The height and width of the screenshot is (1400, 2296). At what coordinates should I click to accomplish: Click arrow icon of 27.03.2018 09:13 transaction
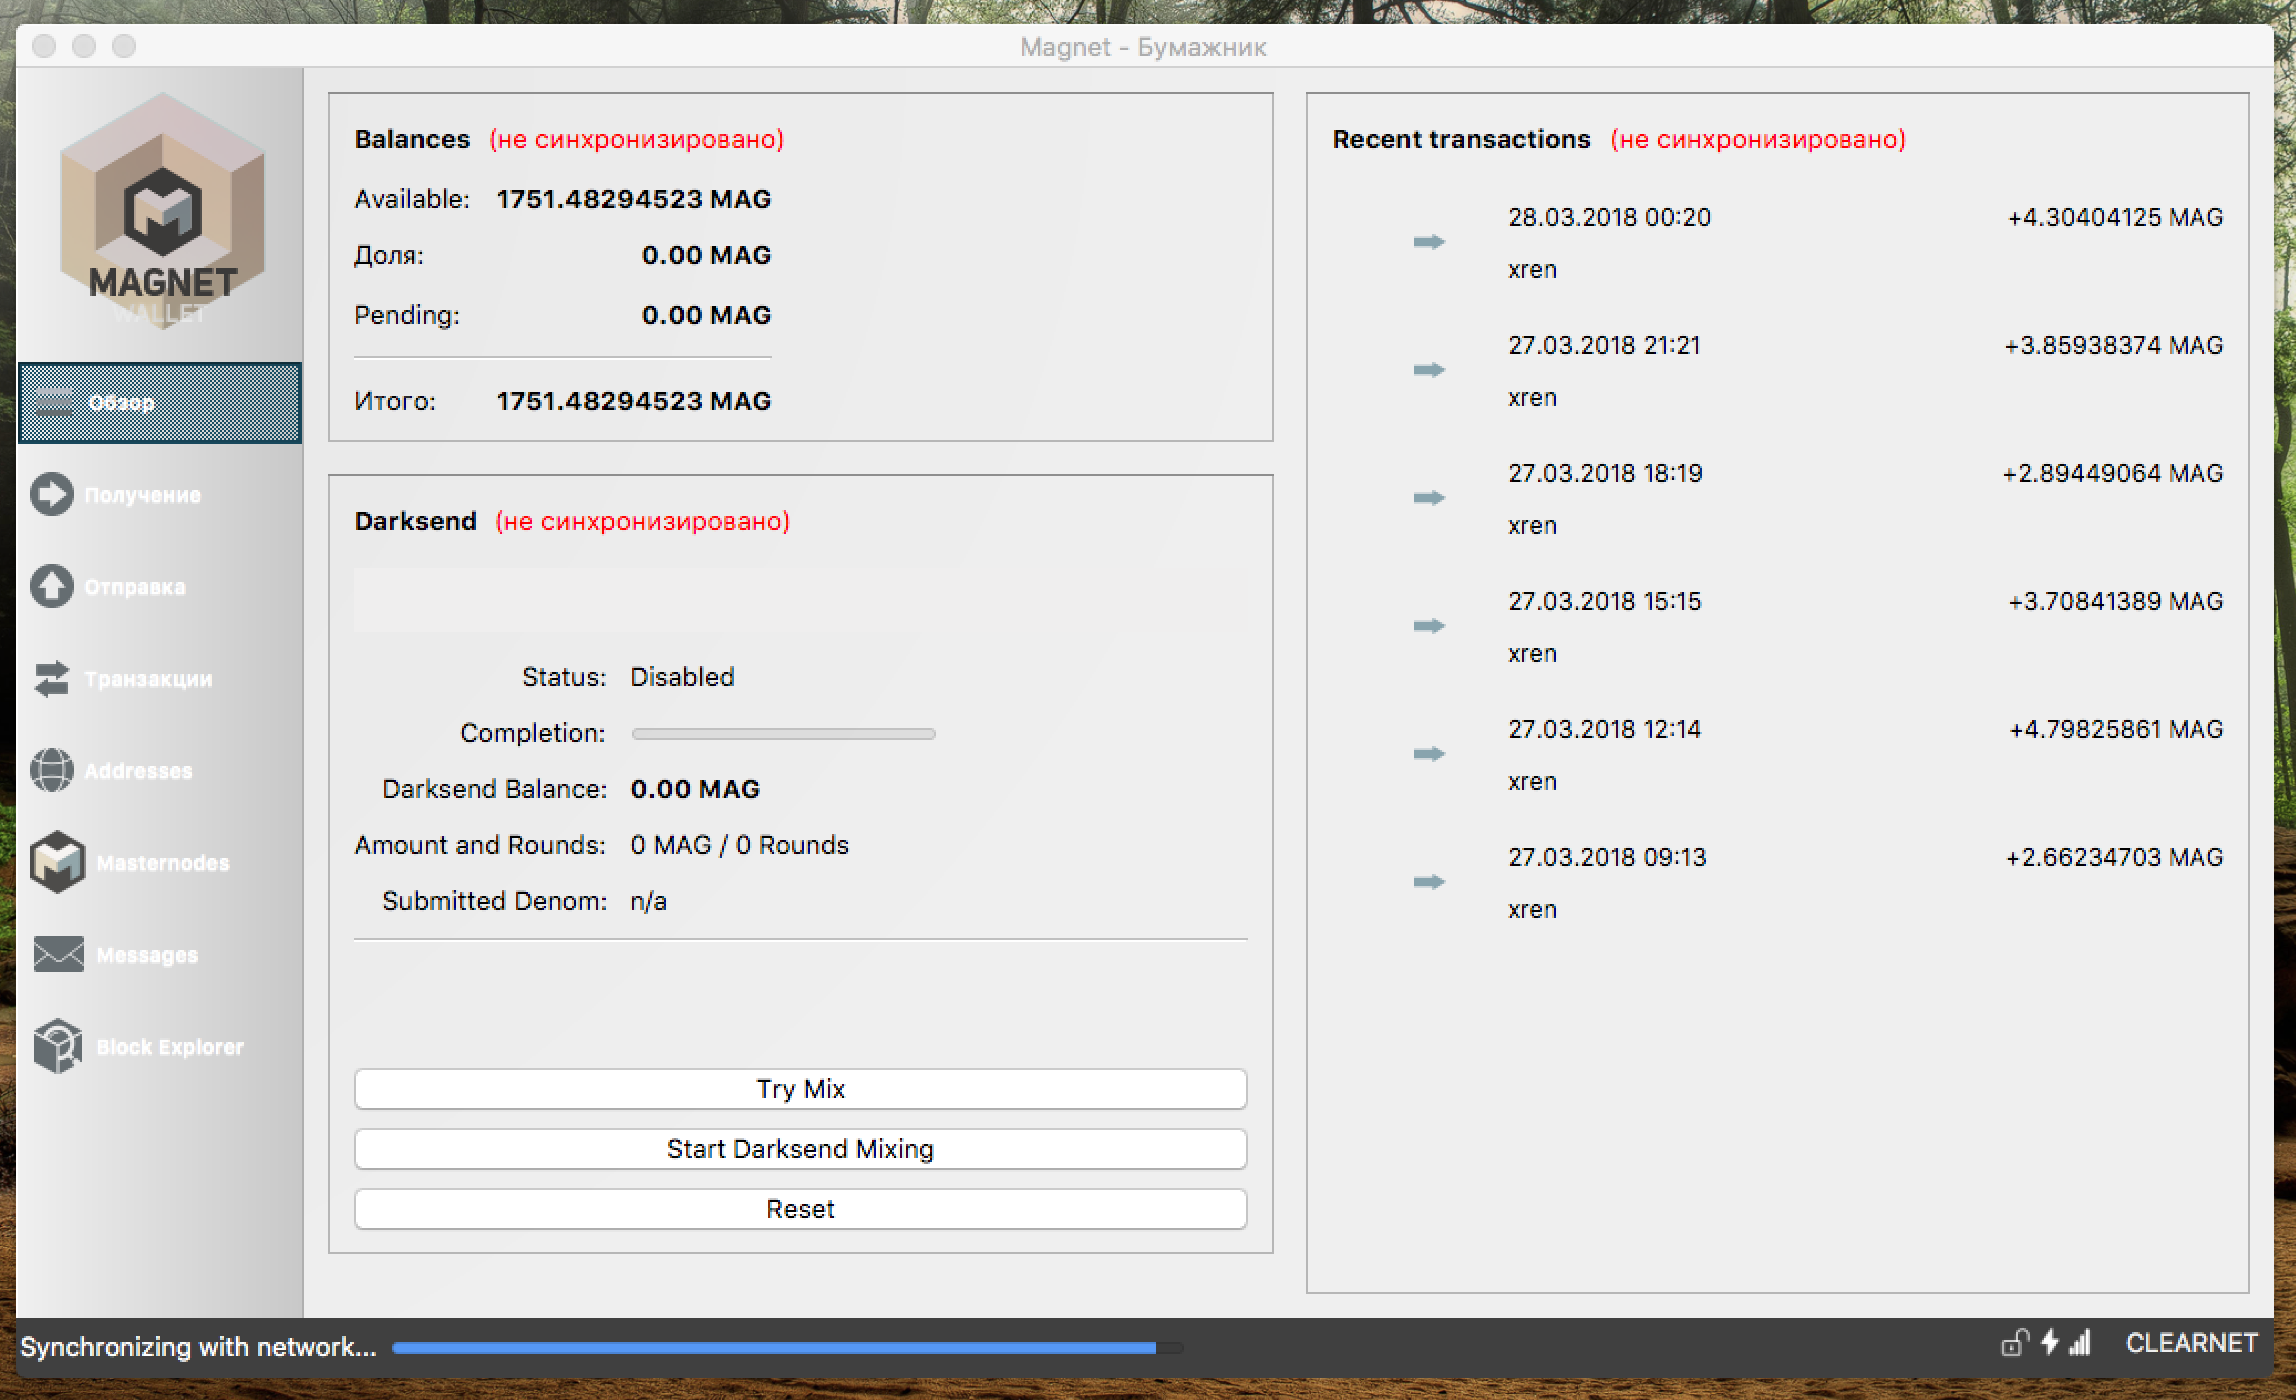pos(1429,882)
